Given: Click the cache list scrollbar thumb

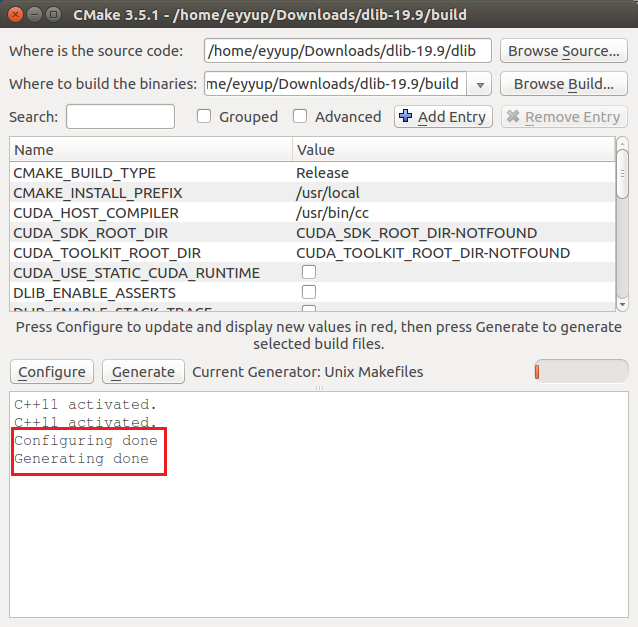Looking at the screenshot, I should tap(622, 174).
